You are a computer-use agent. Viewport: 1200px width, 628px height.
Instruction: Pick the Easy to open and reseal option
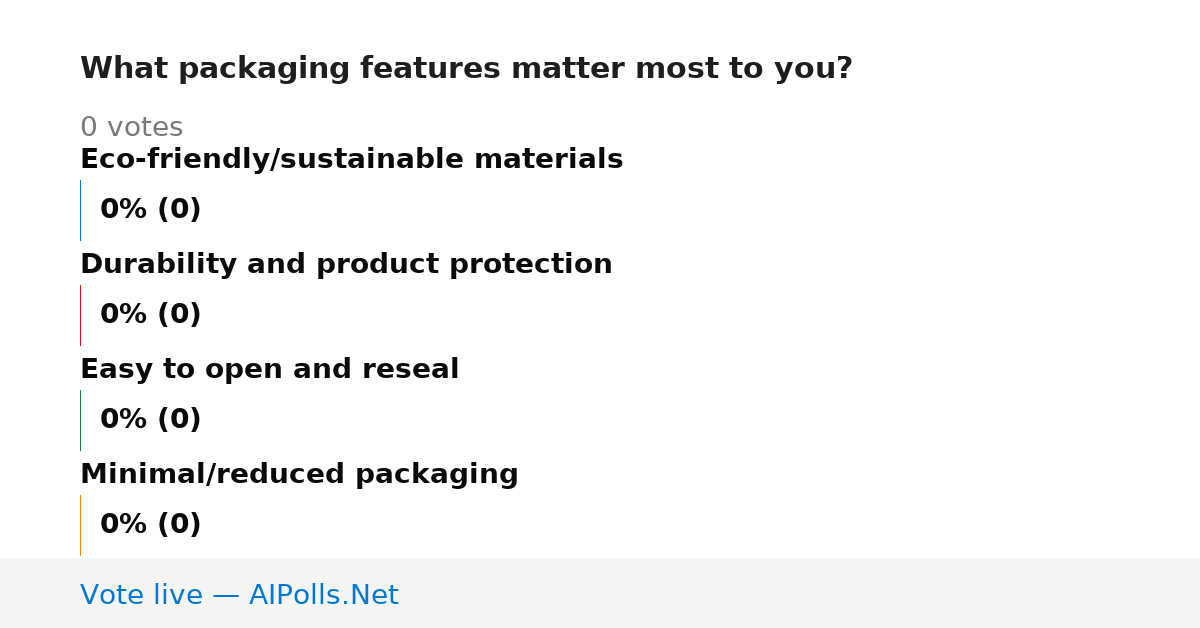269,369
